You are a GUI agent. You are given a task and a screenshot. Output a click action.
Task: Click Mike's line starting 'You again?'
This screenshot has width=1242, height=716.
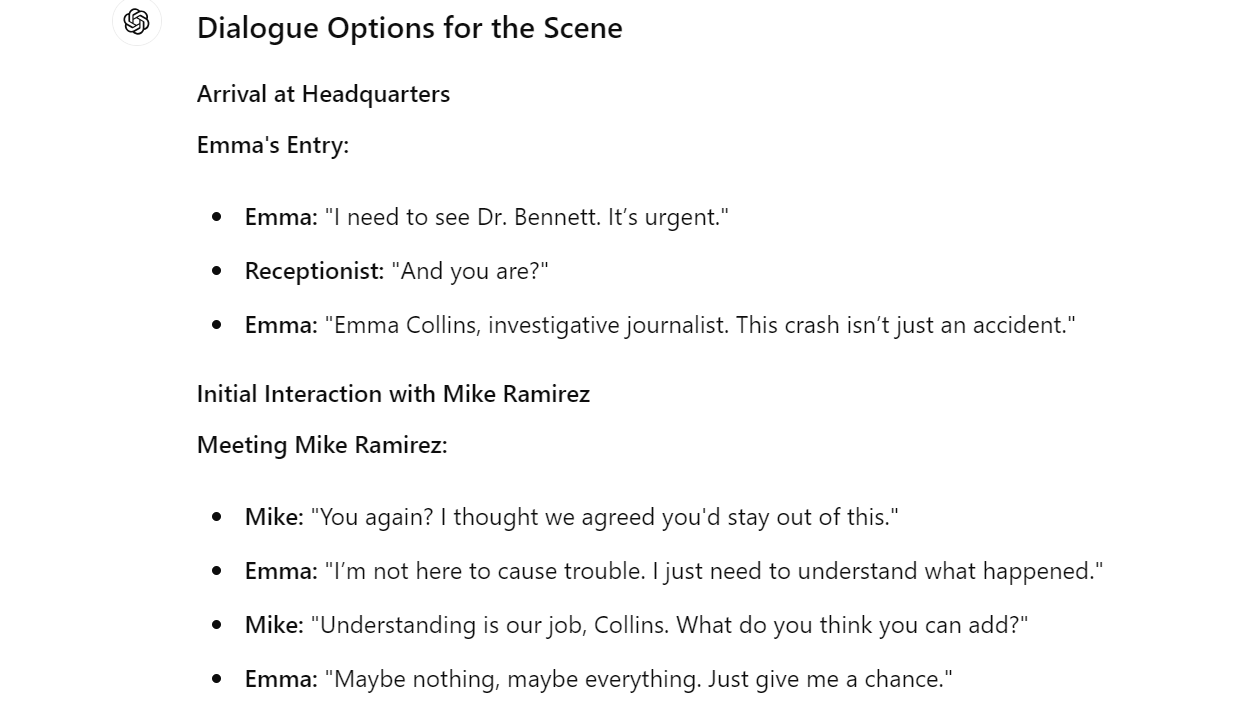(x=572, y=517)
